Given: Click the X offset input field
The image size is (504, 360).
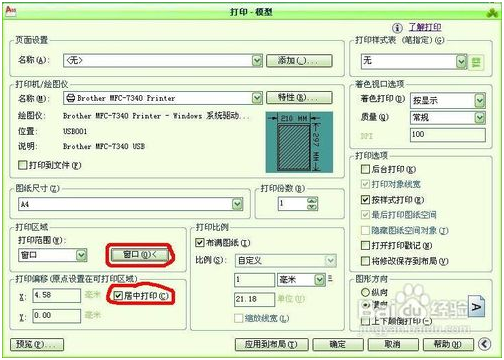Looking at the screenshot, I should (x=57, y=295).
